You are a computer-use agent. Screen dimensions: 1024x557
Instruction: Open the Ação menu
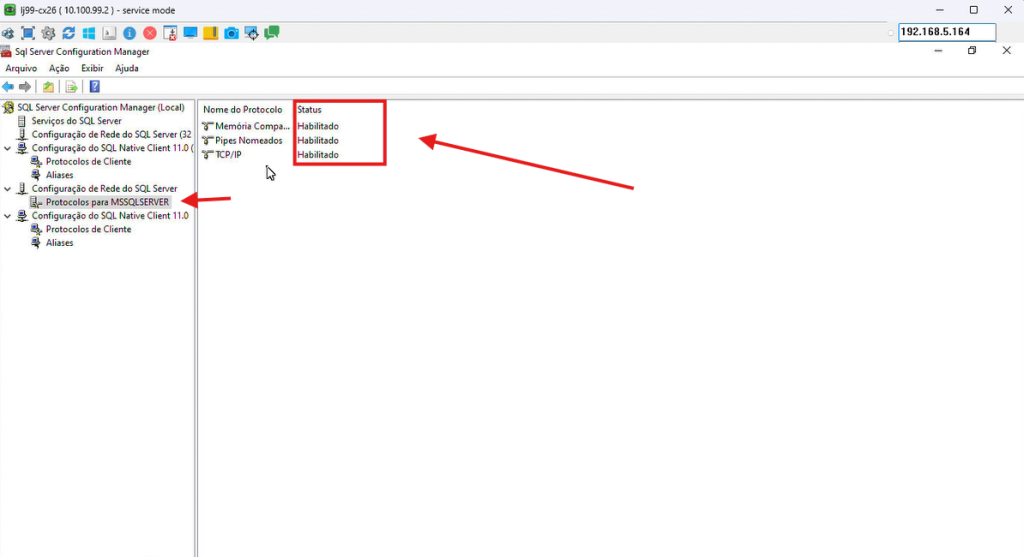coord(59,68)
